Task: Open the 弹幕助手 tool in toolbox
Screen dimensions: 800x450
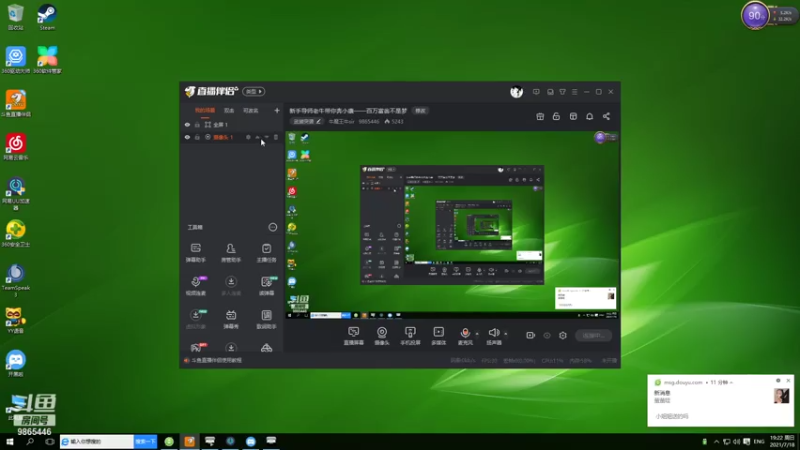Action: pyautogui.click(x=195, y=253)
